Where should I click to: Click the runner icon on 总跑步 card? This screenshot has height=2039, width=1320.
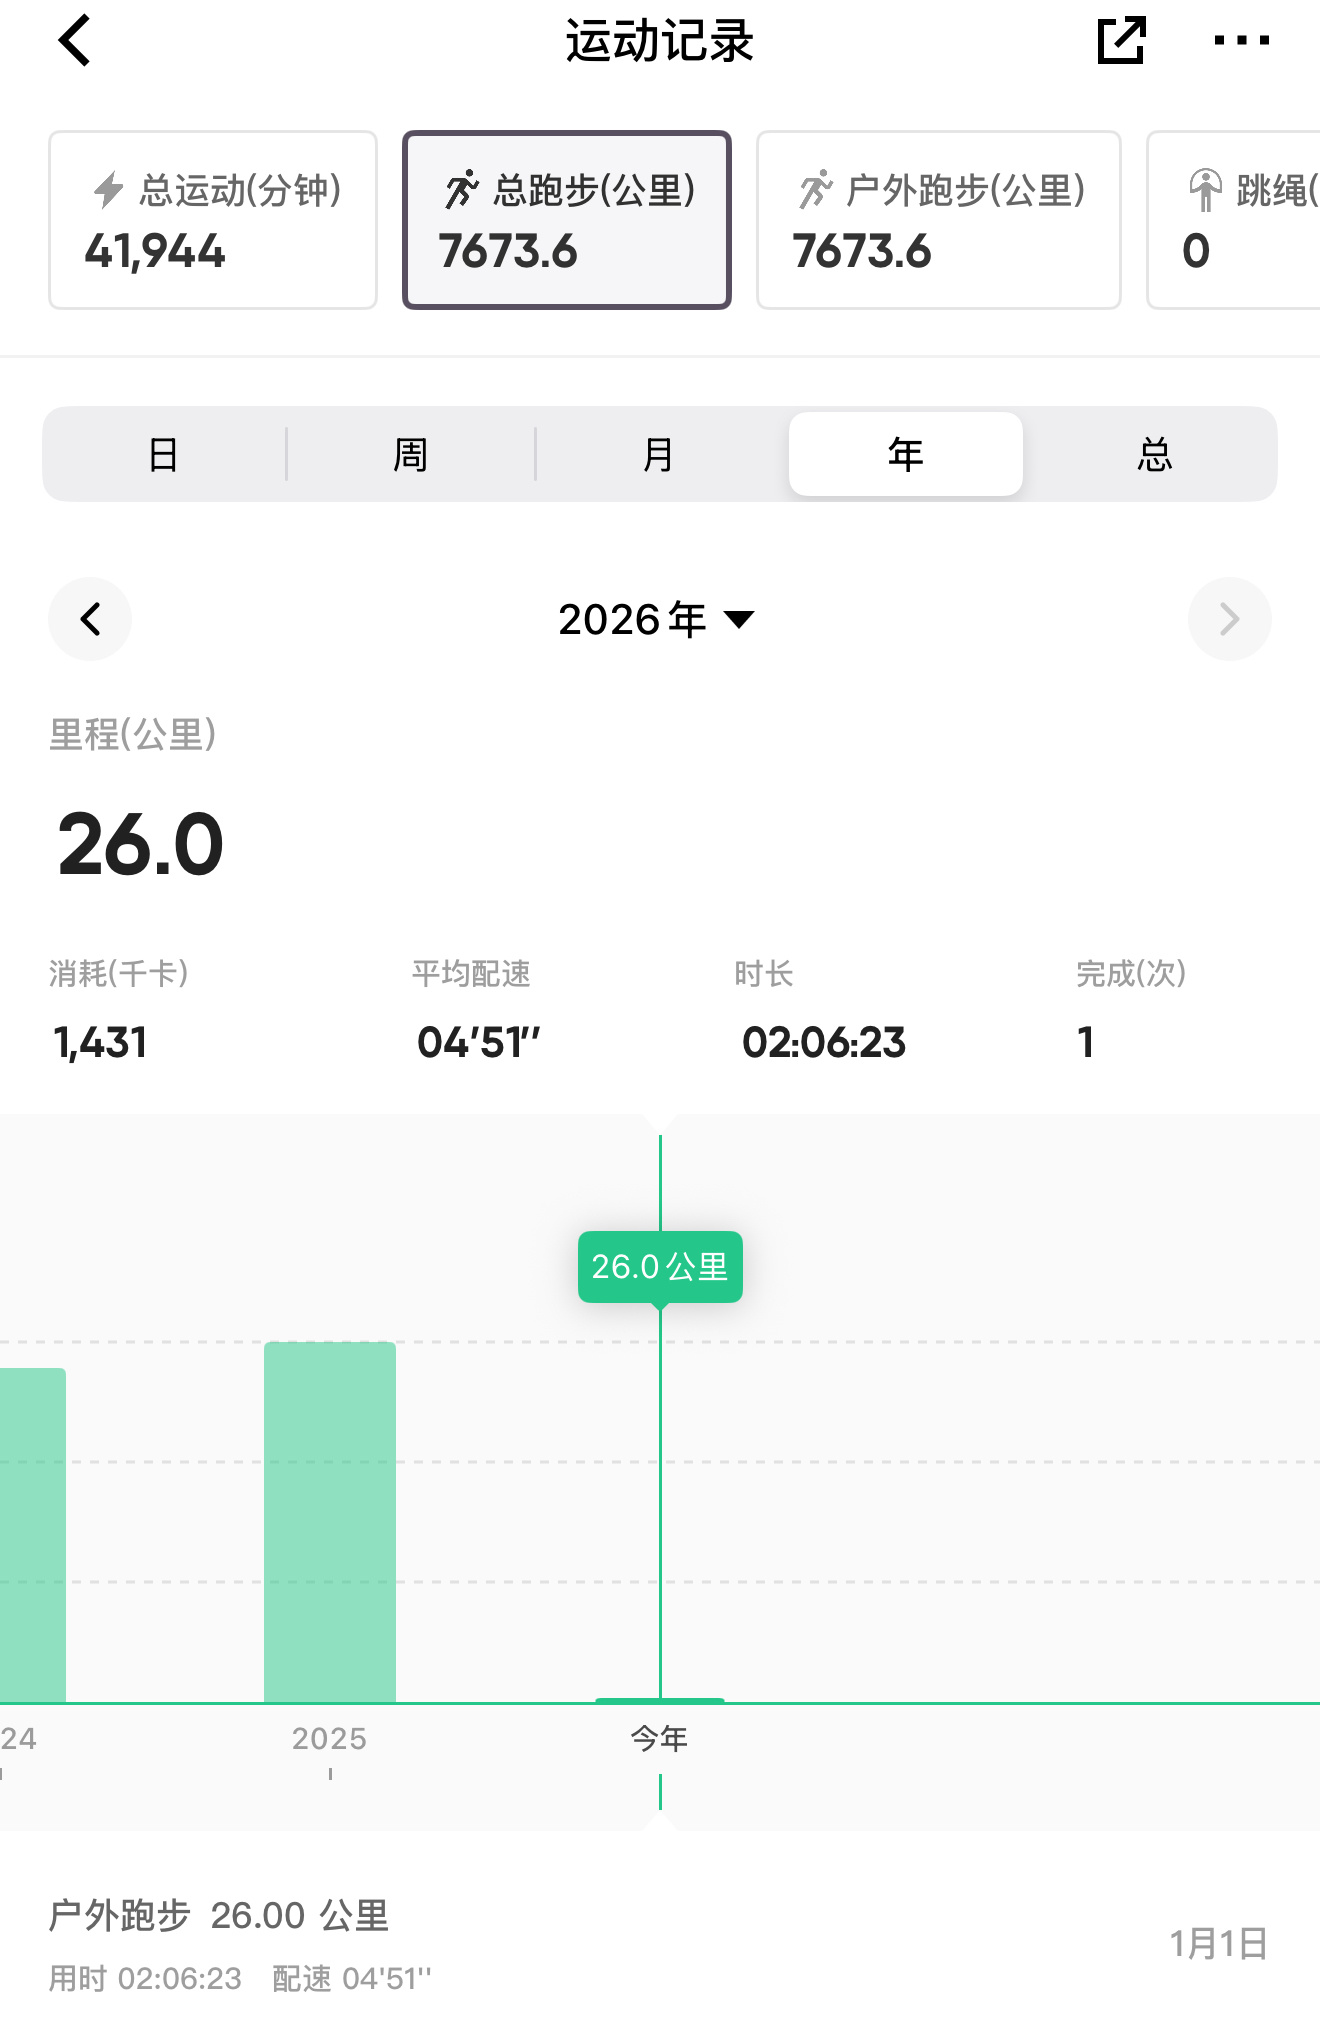point(462,190)
